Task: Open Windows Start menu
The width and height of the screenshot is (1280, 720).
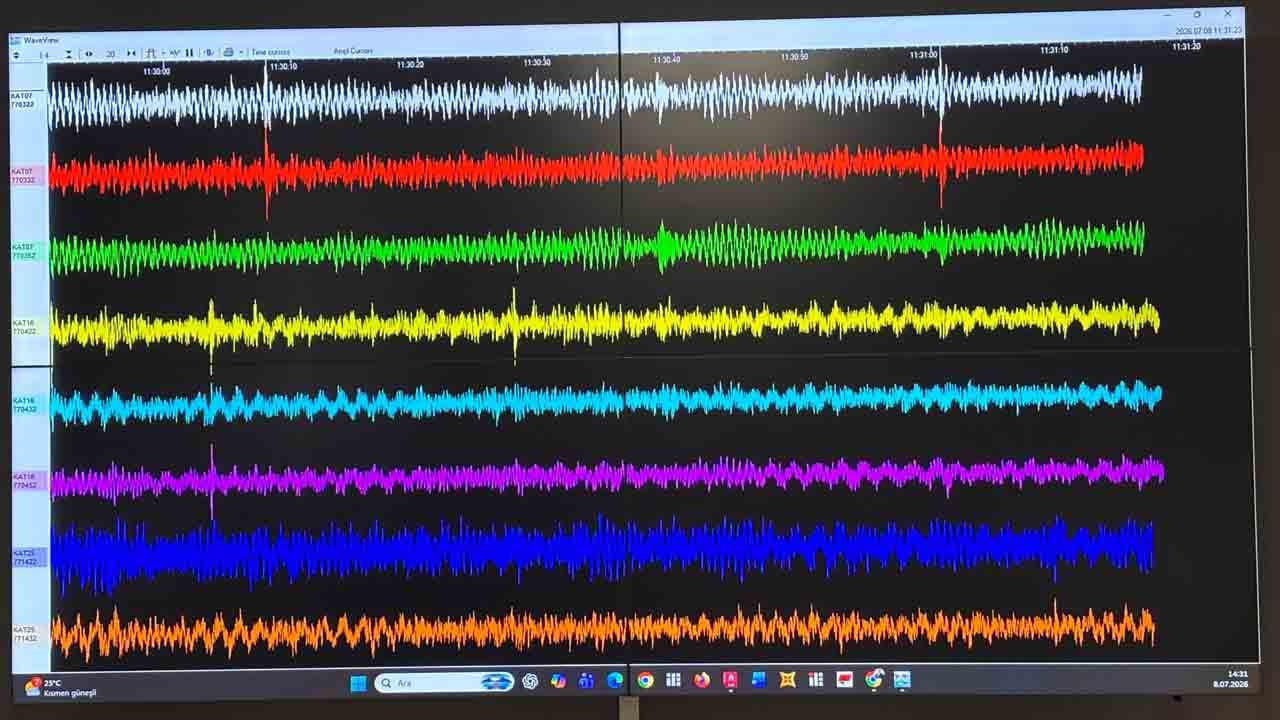Action: click(x=358, y=683)
